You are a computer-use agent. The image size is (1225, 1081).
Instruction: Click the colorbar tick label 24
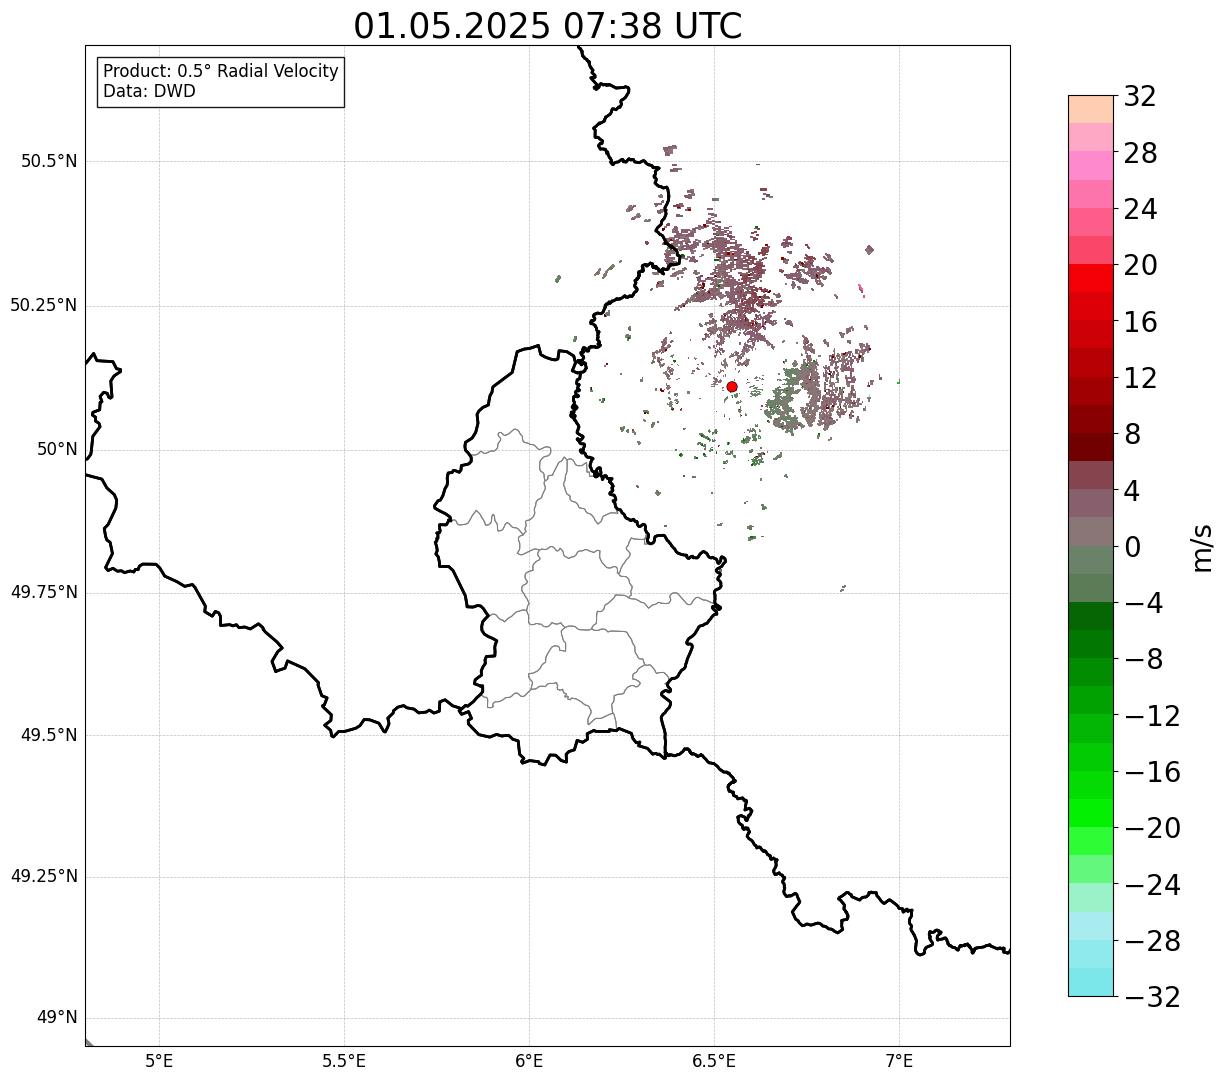[x=1140, y=209]
